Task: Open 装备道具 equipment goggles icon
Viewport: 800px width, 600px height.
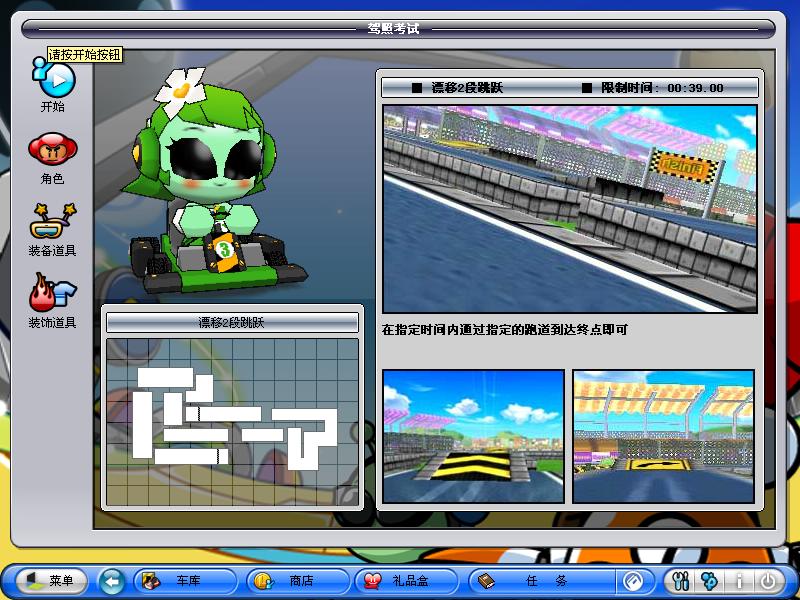Action: 51,222
